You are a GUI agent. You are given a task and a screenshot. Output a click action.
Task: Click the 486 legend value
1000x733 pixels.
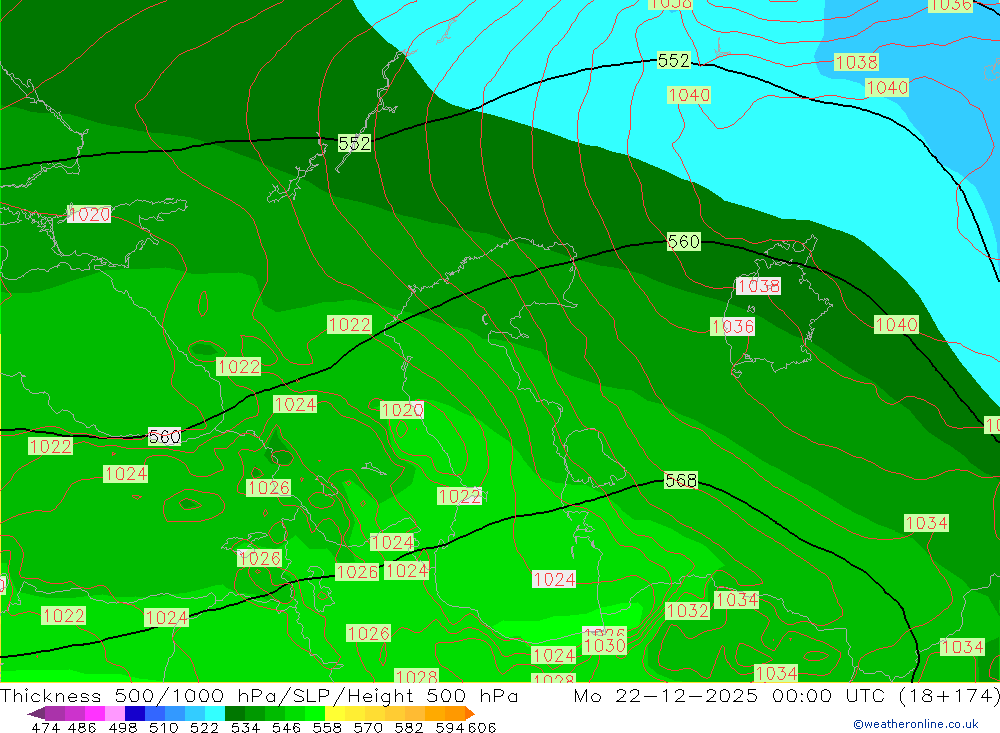[x=82, y=727]
